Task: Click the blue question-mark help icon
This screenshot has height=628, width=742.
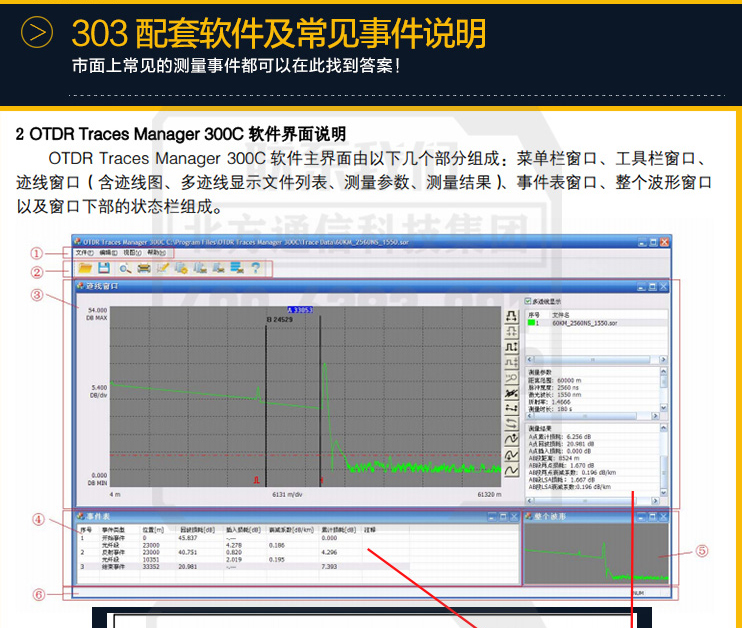Action: (256, 268)
